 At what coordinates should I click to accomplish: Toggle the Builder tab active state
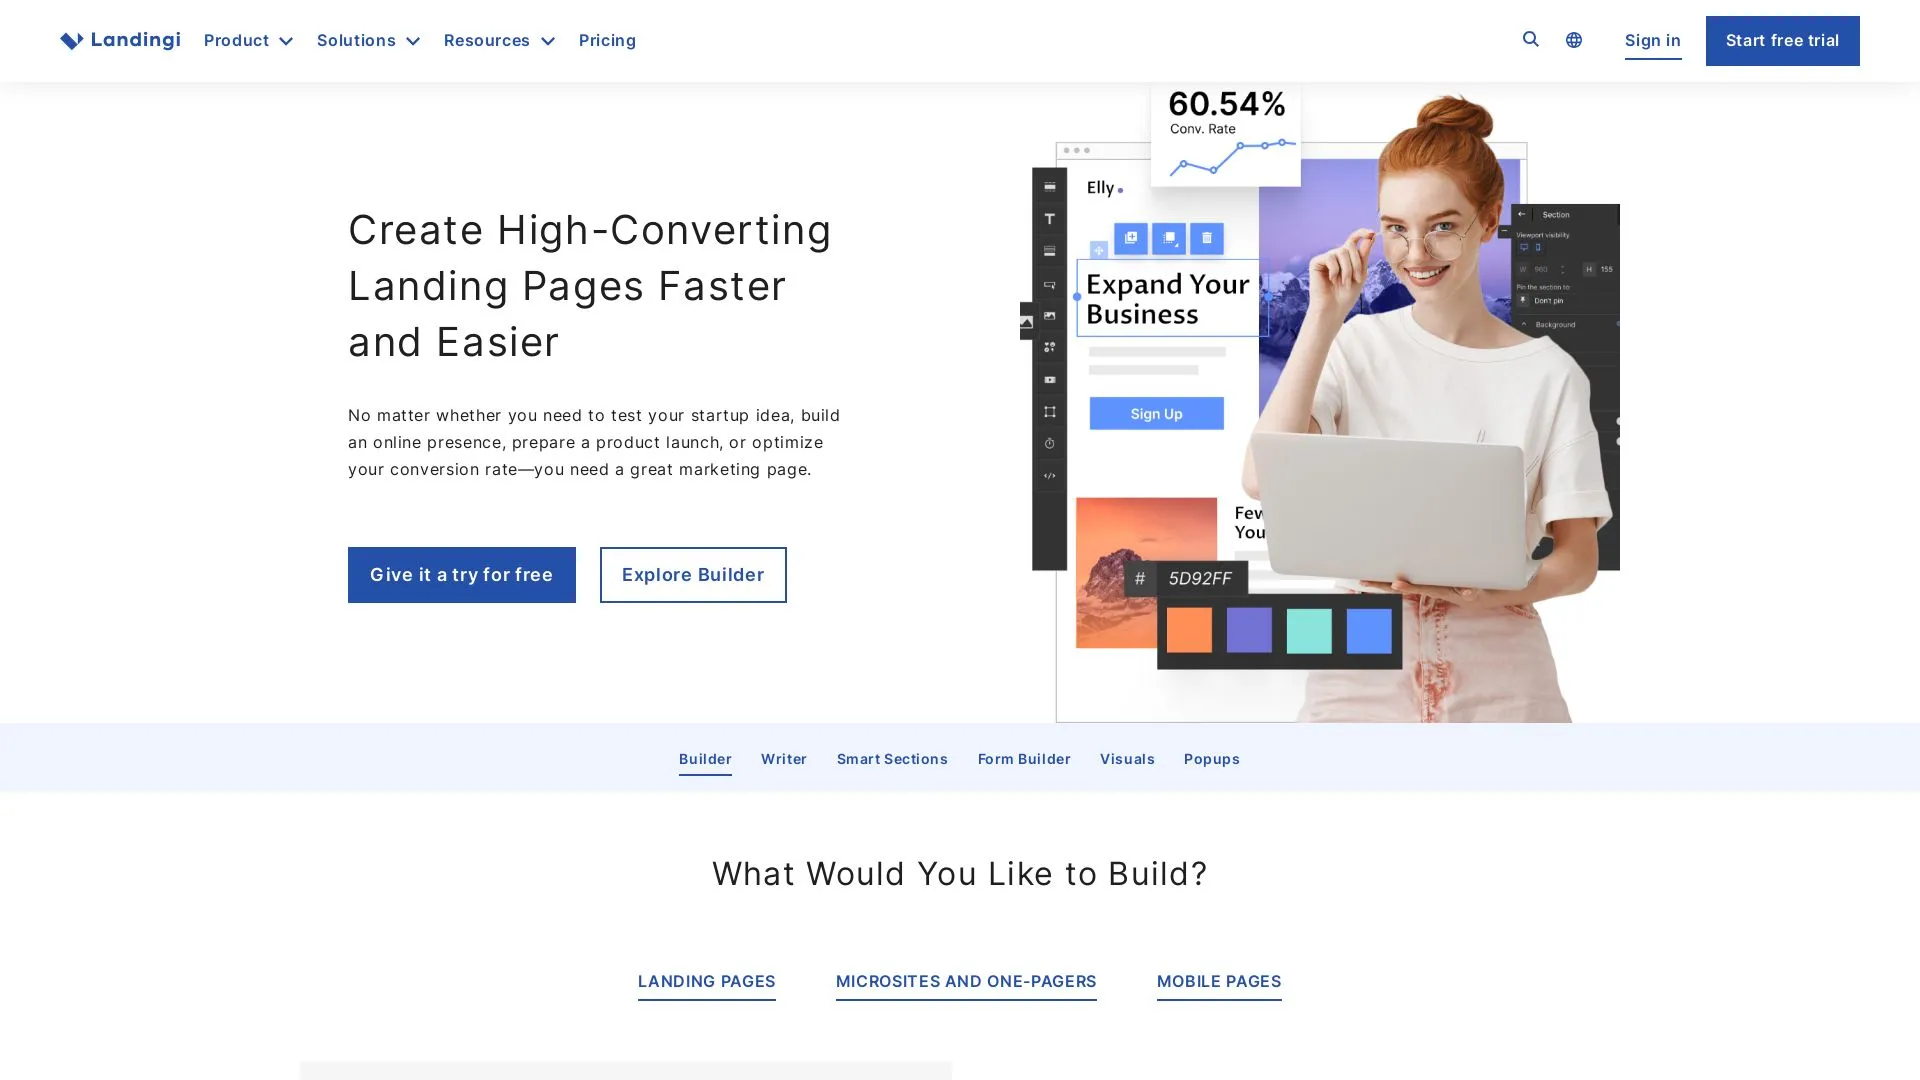coord(704,758)
